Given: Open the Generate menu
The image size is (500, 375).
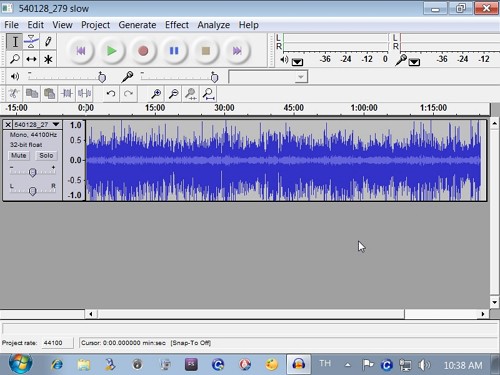Looking at the screenshot, I should click(137, 25).
